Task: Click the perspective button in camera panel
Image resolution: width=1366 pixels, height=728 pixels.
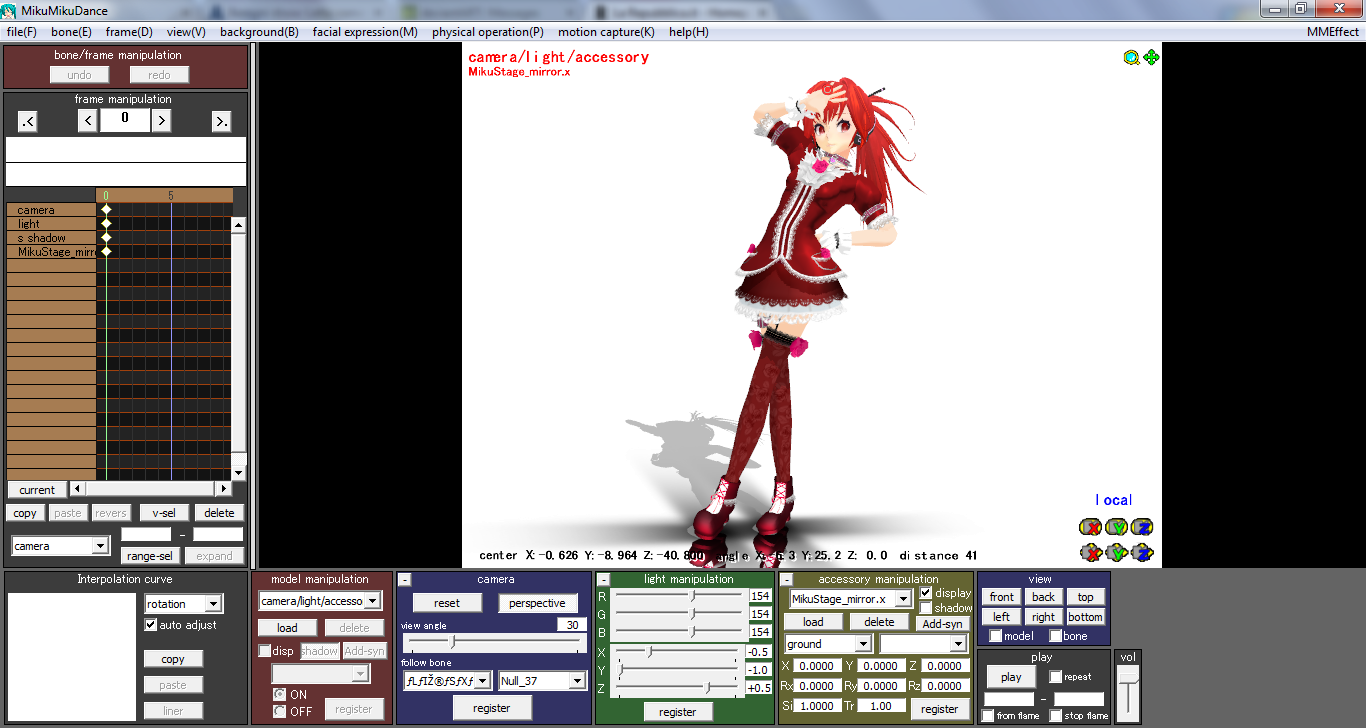Action: click(x=538, y=603)
